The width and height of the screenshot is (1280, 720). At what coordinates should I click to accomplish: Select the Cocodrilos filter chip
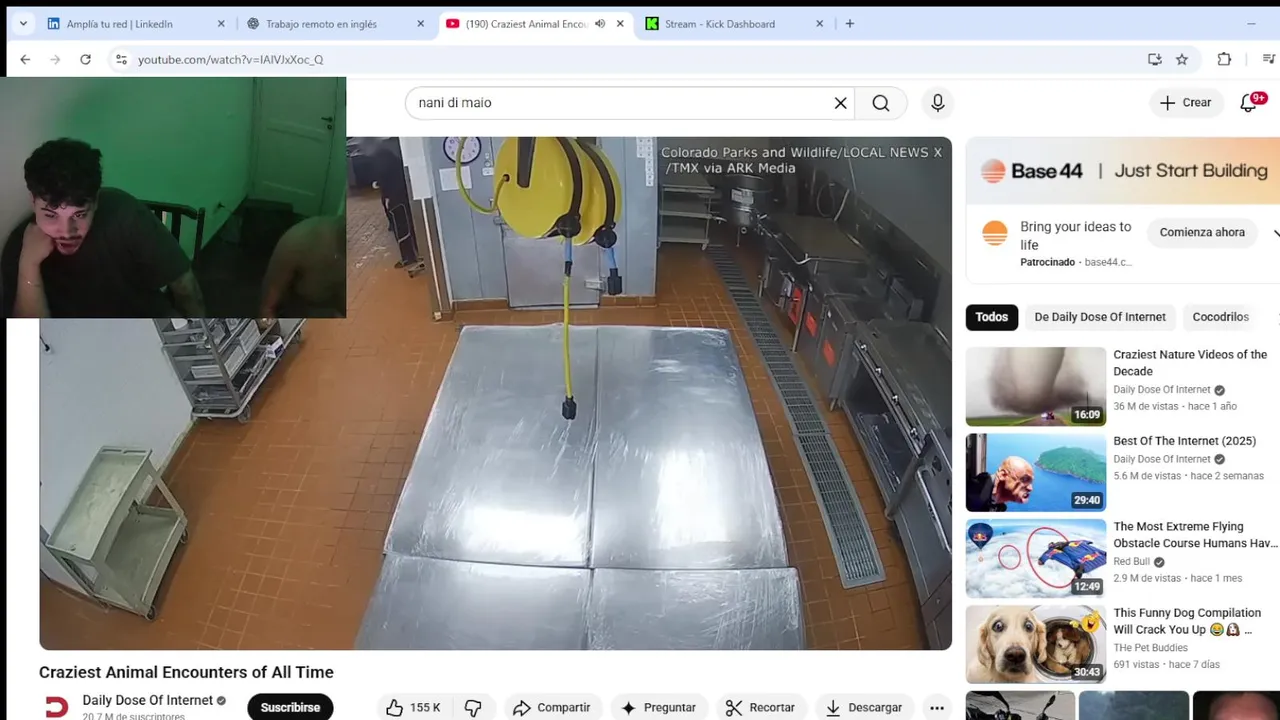[x=1221, y=317]
